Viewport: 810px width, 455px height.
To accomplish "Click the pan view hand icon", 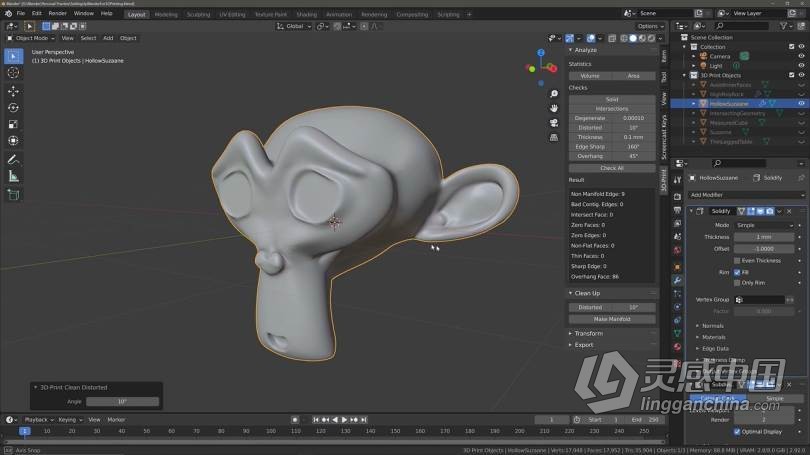I will click(x=554, y=108).
